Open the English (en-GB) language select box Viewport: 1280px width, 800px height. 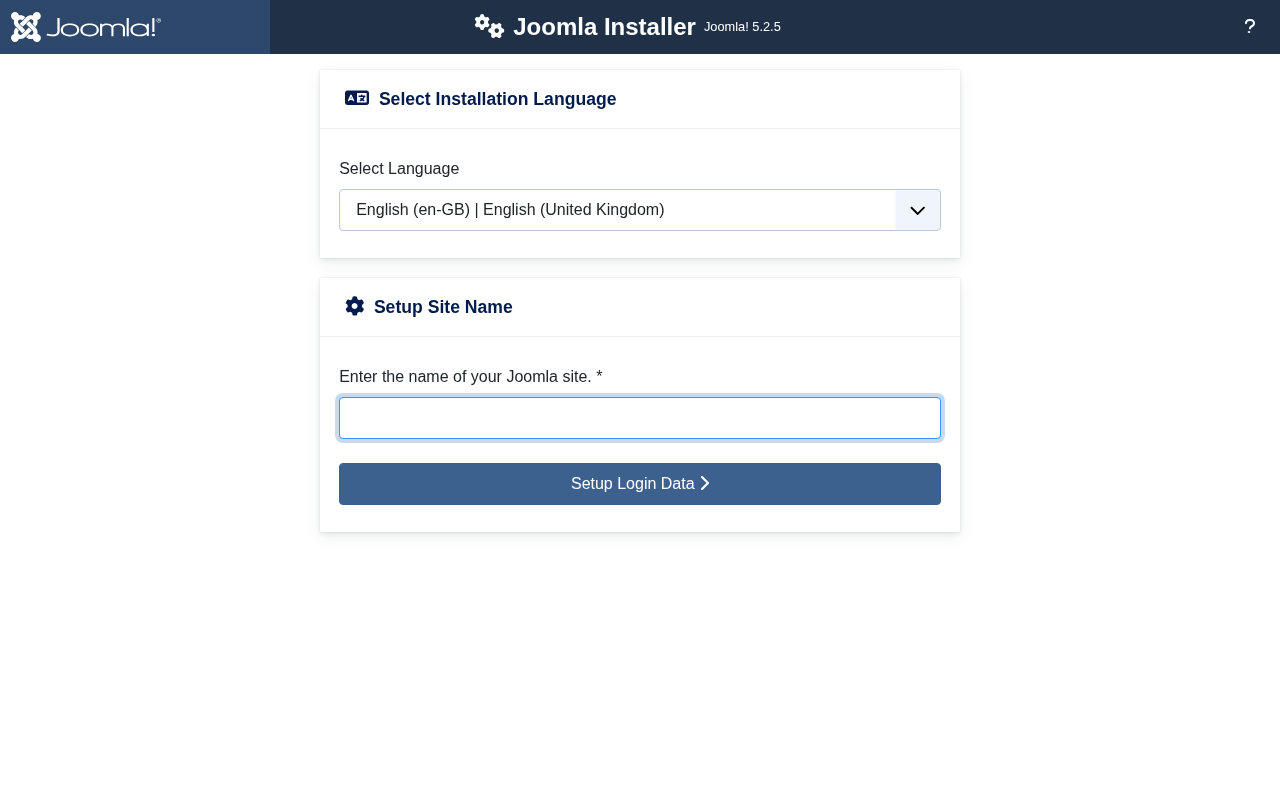click(x=616, y=210)
